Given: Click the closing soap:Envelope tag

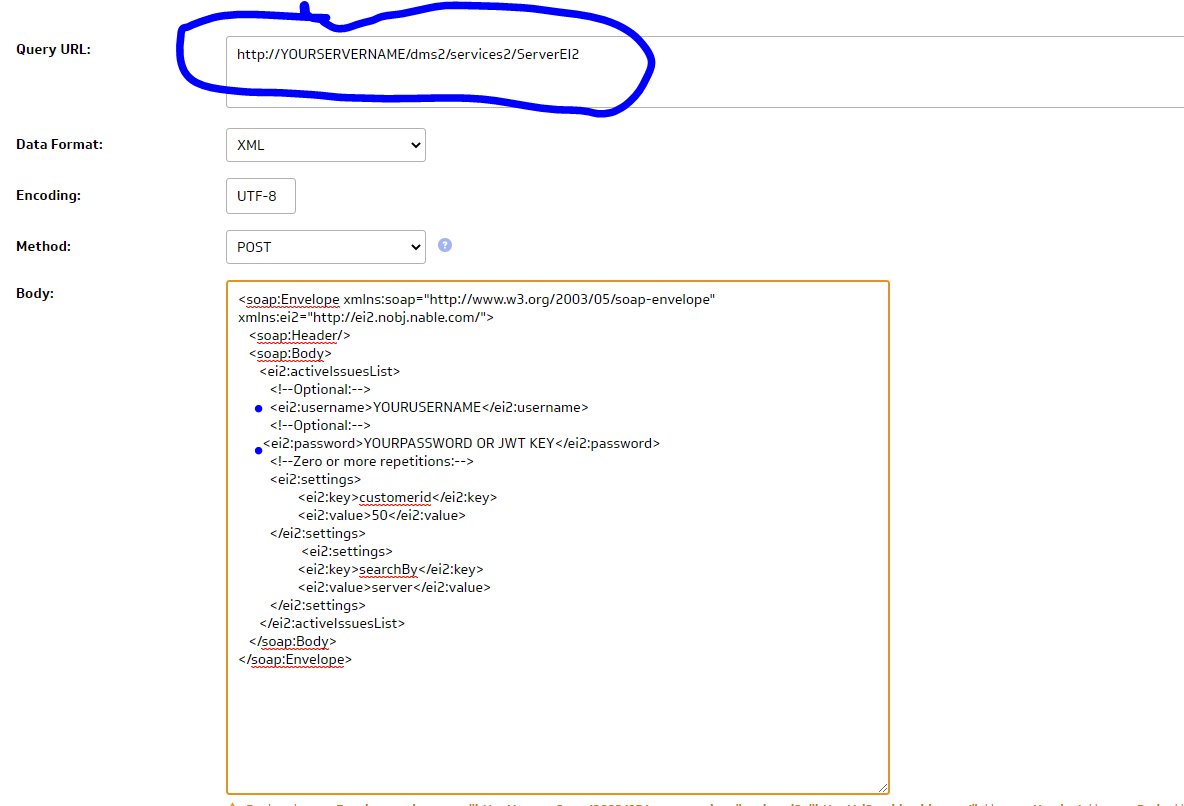Looking at the screenshot, I should click(295, 660).
